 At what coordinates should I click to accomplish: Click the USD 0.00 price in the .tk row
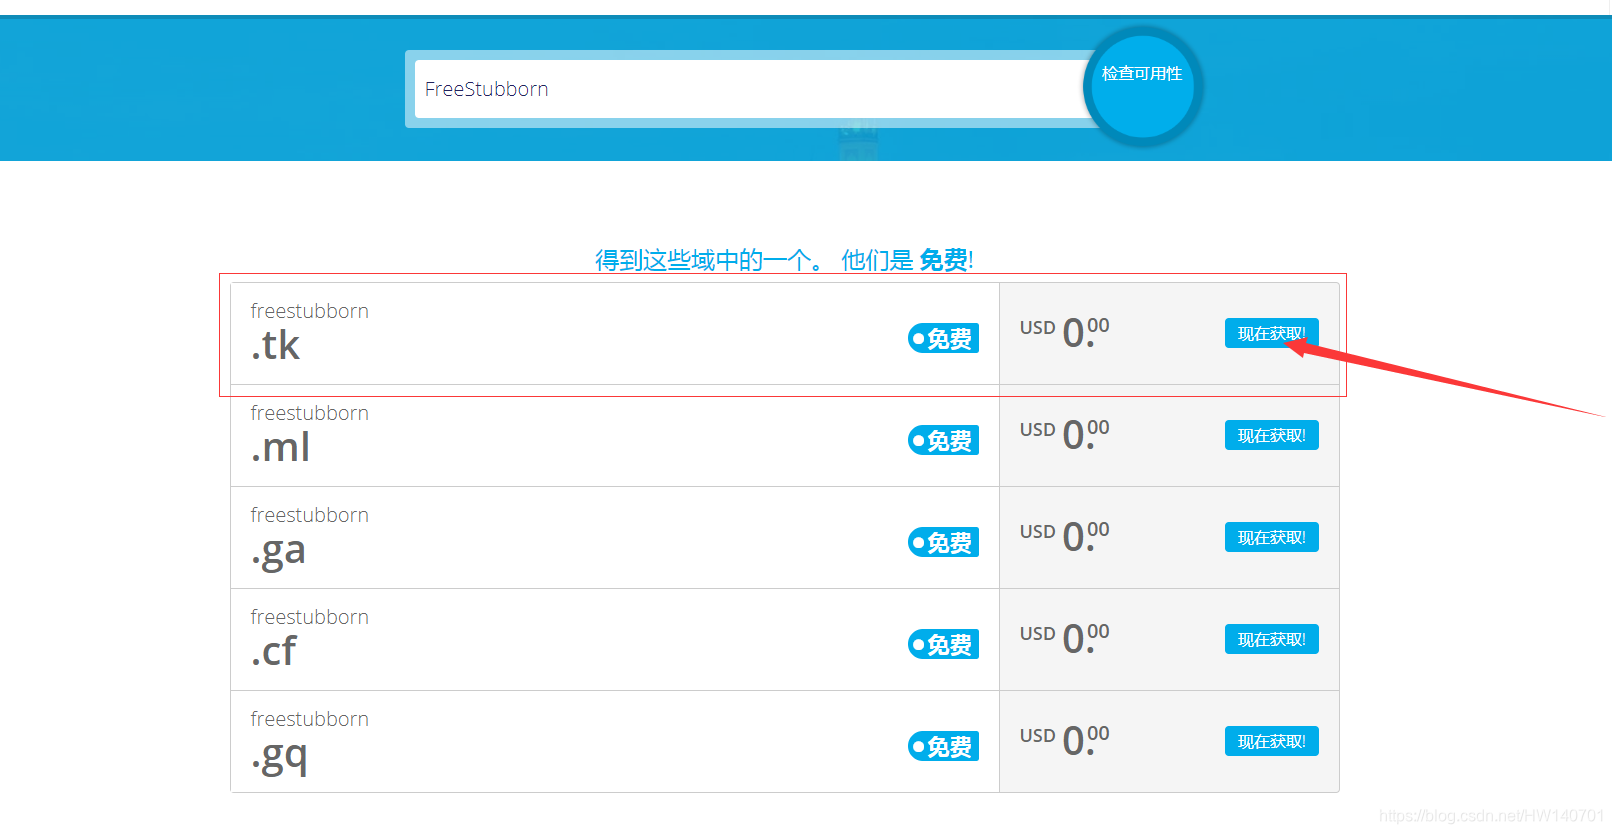(x=1064, y=332)
